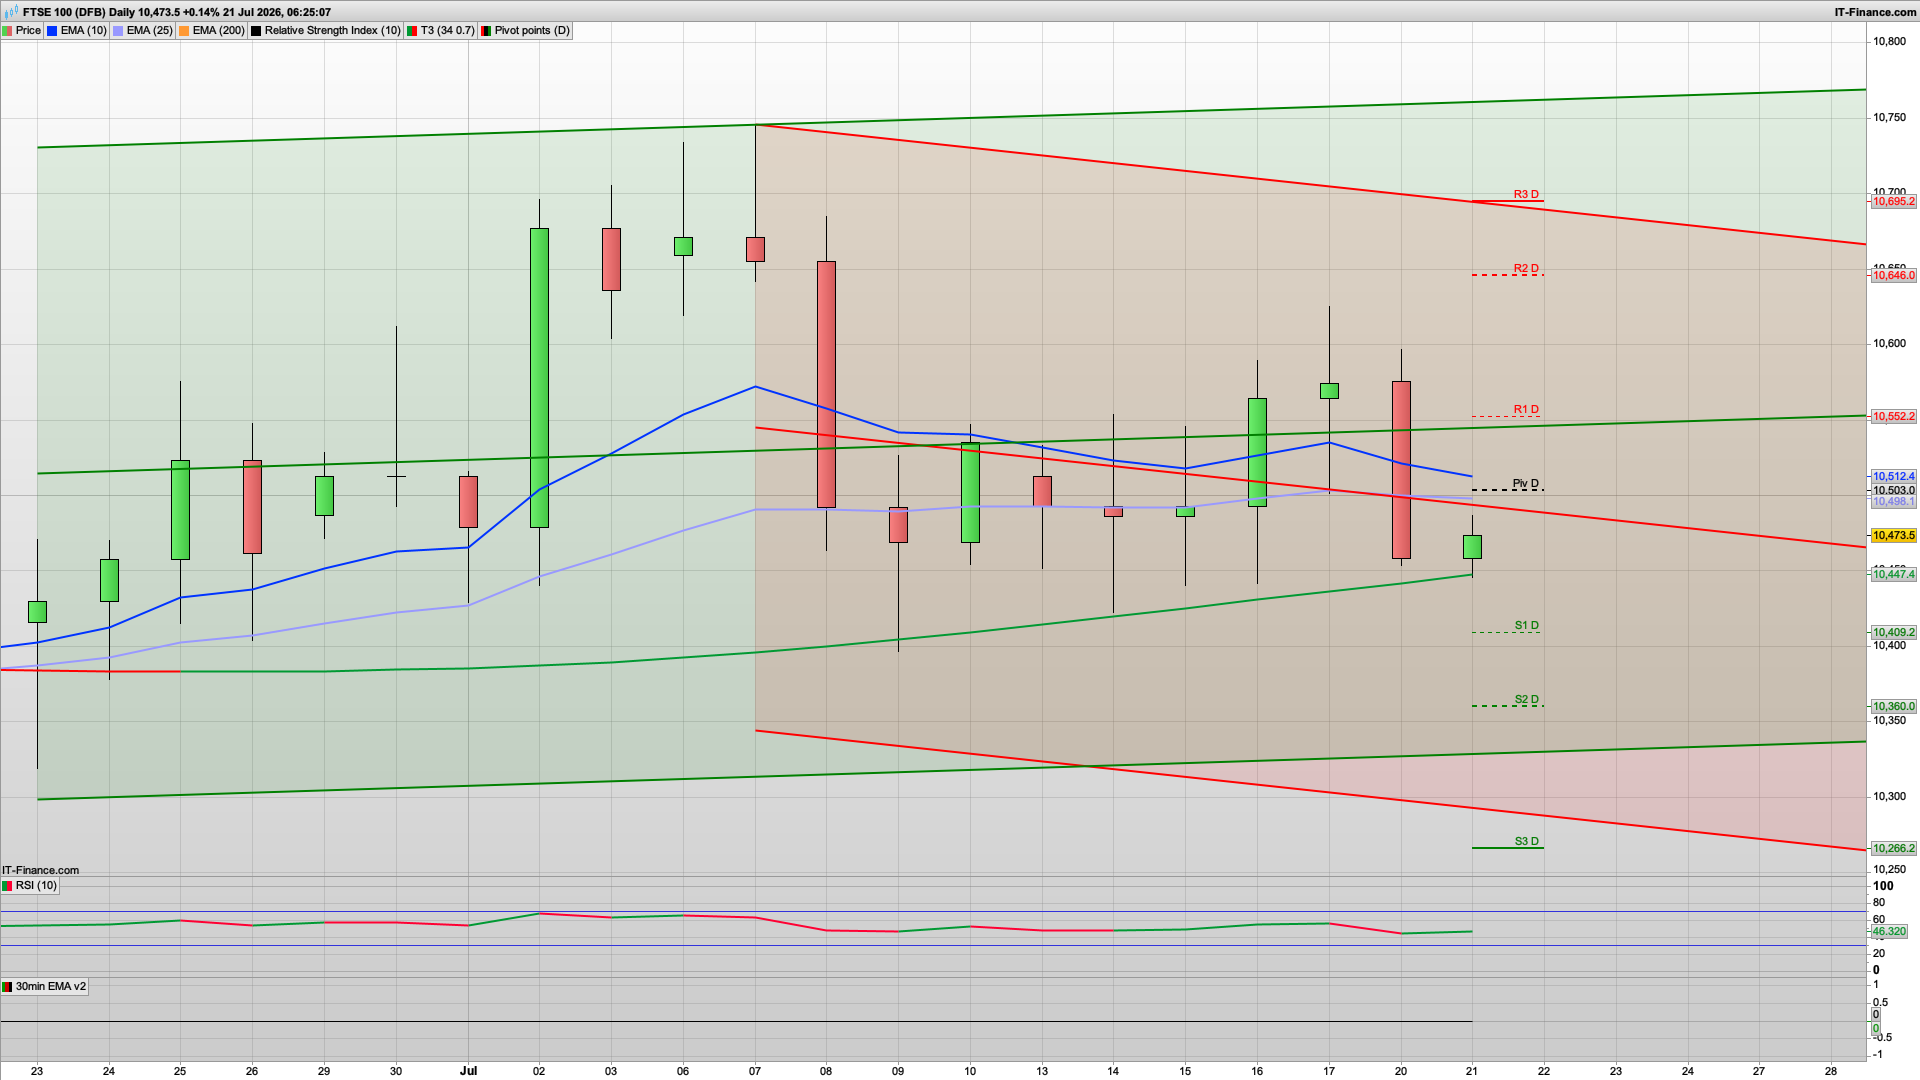Click the last green candlestick on 21 Jul
Screen dimensions: 1920x1080
pyautogui.click(x=1472, y=547)
